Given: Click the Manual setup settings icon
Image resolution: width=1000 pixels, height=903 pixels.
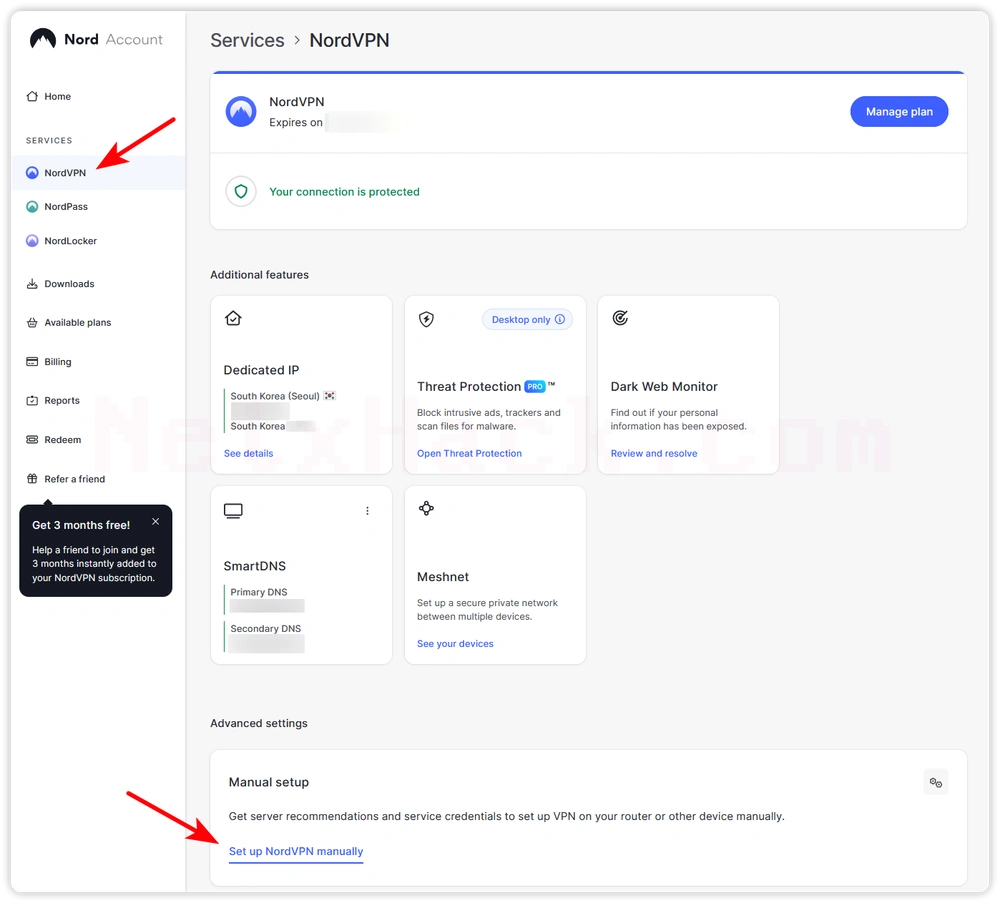Looking at the screenshot, I should 936,782.
